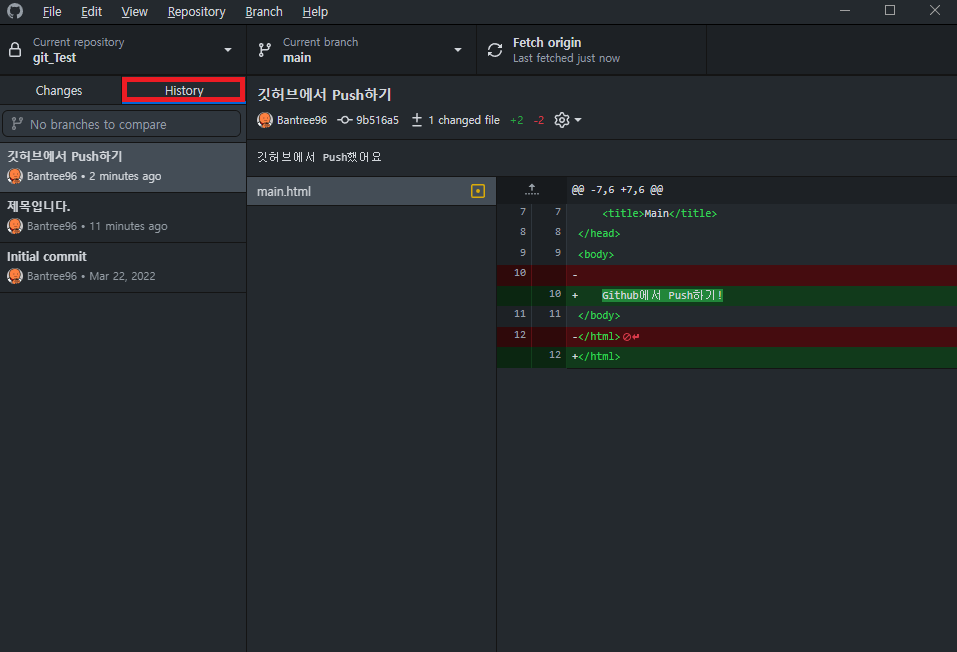Click Bantree96 avatar in Initial commit row
This screenshot has height=652, width=957.
15,276
